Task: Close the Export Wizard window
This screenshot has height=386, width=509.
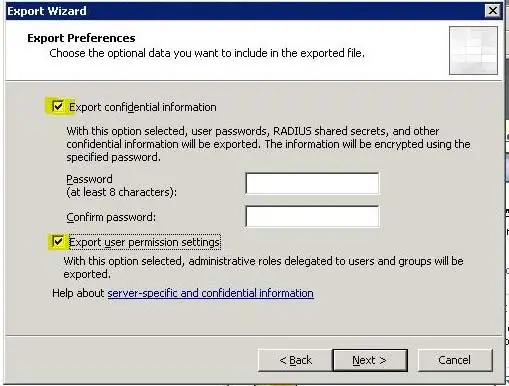Action: pos(492,11)
